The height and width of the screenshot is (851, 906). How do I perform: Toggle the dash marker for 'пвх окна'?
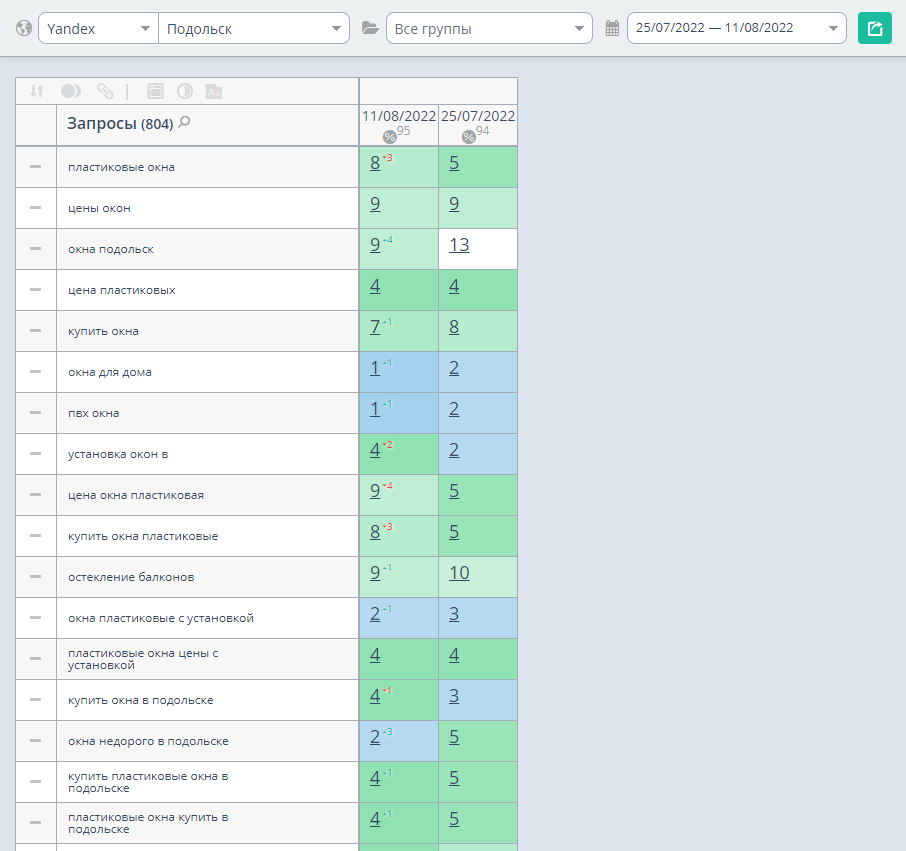36,413
